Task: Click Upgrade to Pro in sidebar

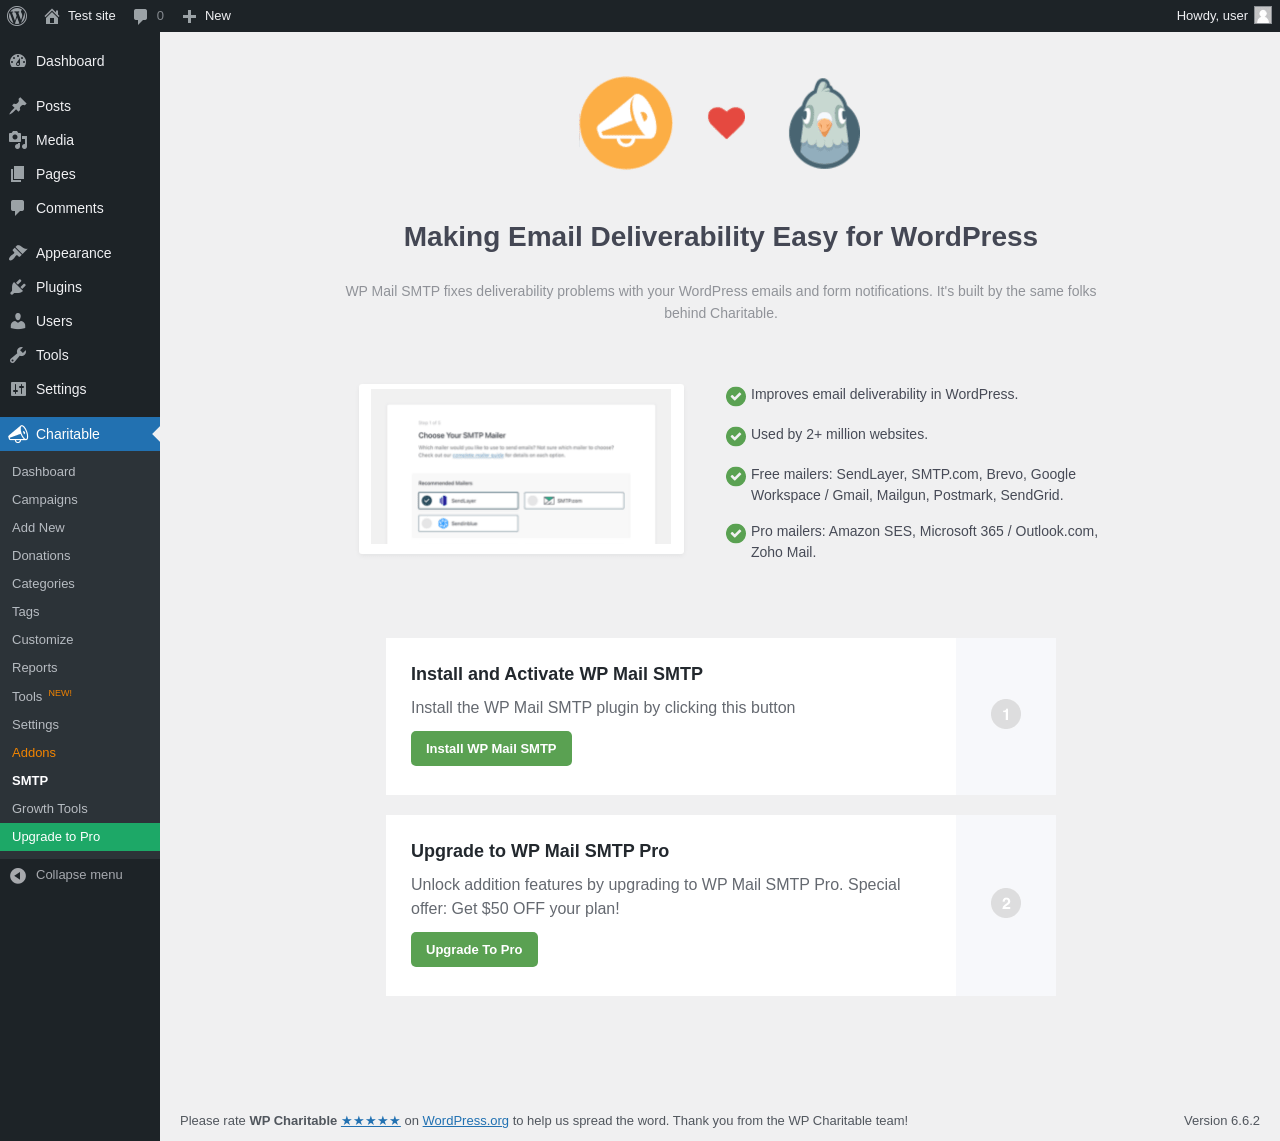Action: point(80,837)
